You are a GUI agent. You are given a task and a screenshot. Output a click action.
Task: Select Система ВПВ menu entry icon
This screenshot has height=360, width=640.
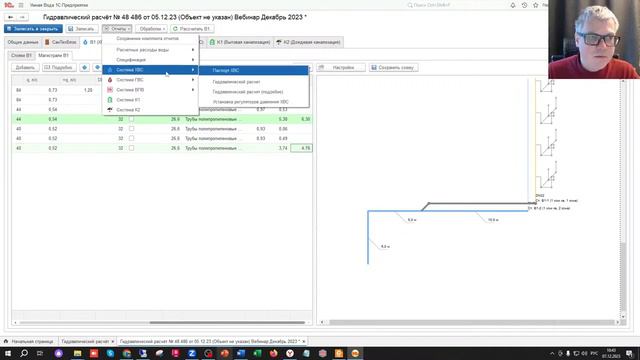(x=110, y=90)
